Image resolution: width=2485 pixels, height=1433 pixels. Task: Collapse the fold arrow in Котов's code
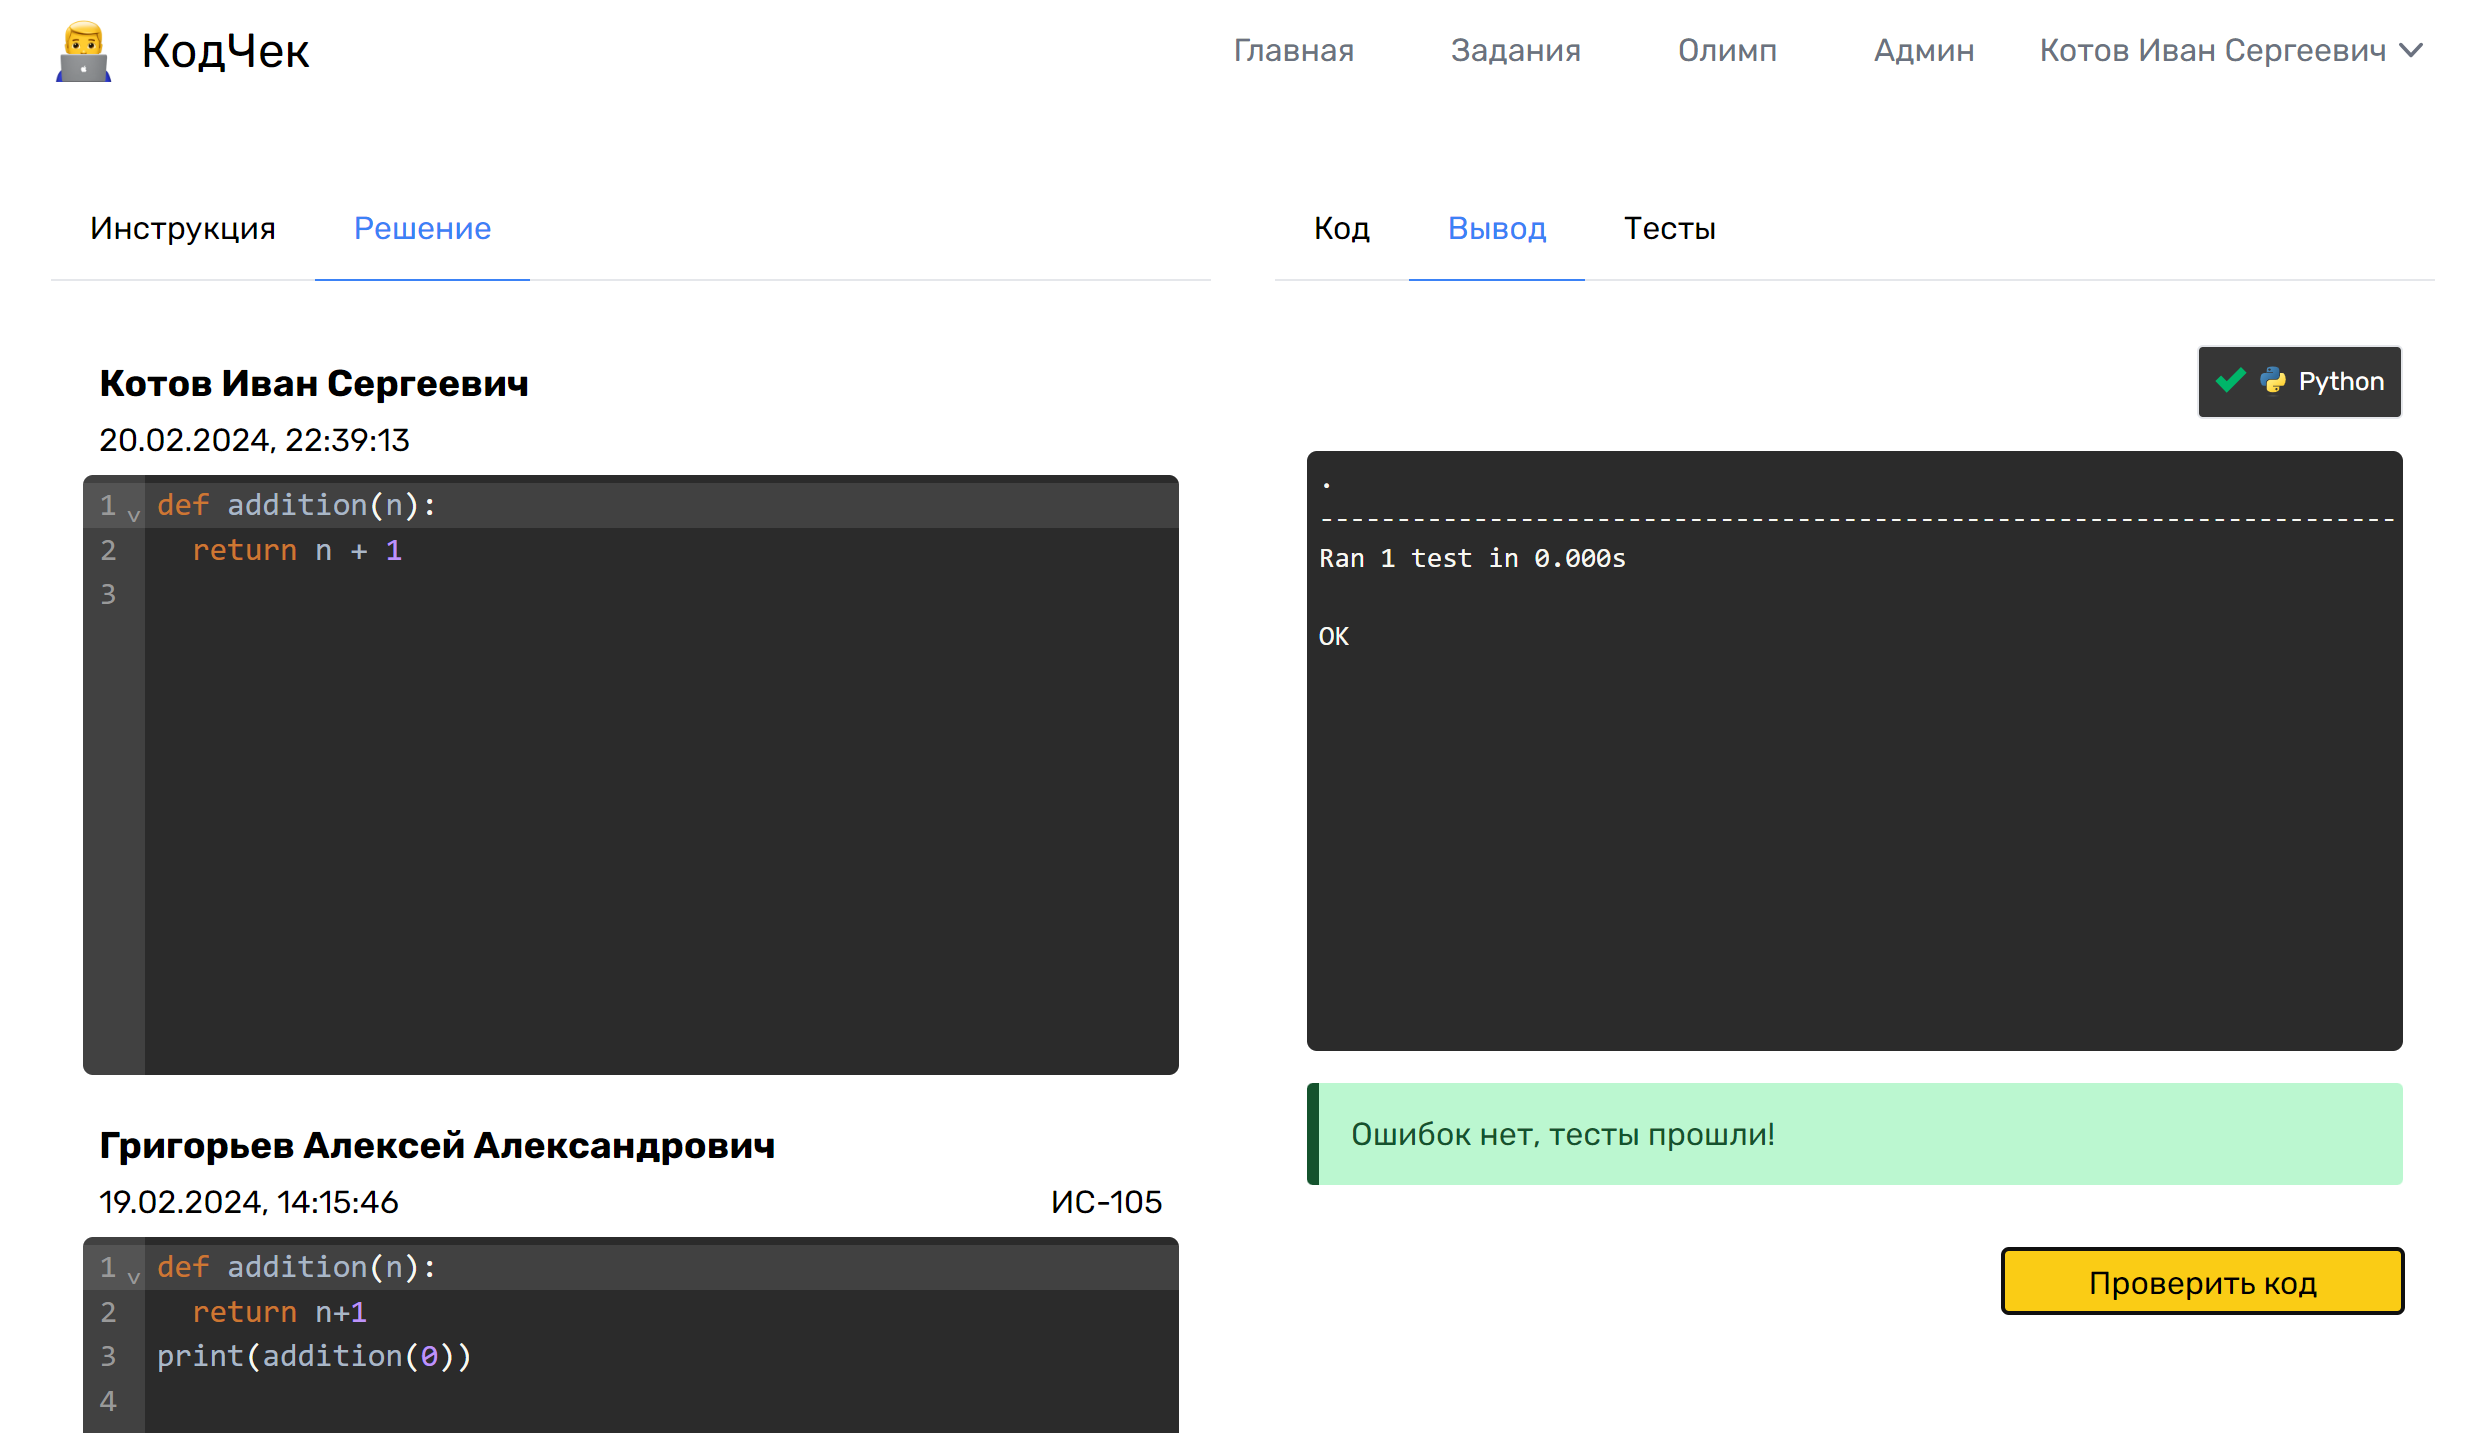point(134,515)
